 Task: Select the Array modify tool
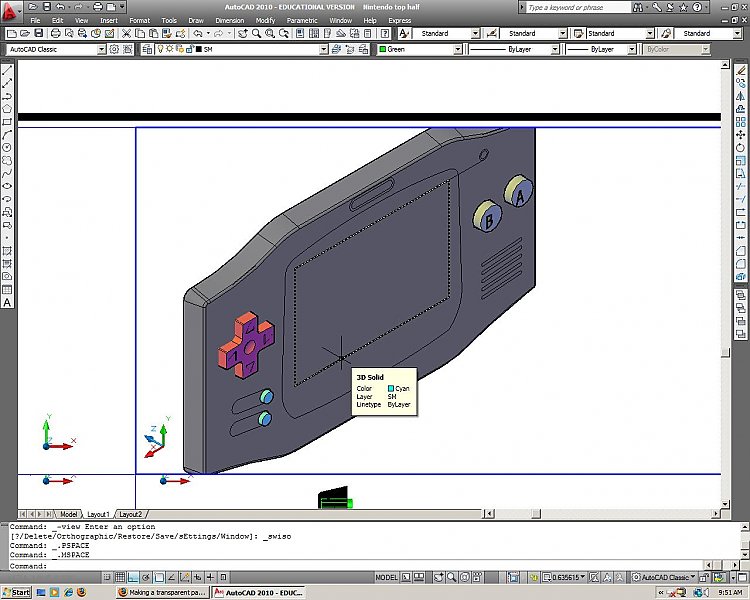[740, 122]
